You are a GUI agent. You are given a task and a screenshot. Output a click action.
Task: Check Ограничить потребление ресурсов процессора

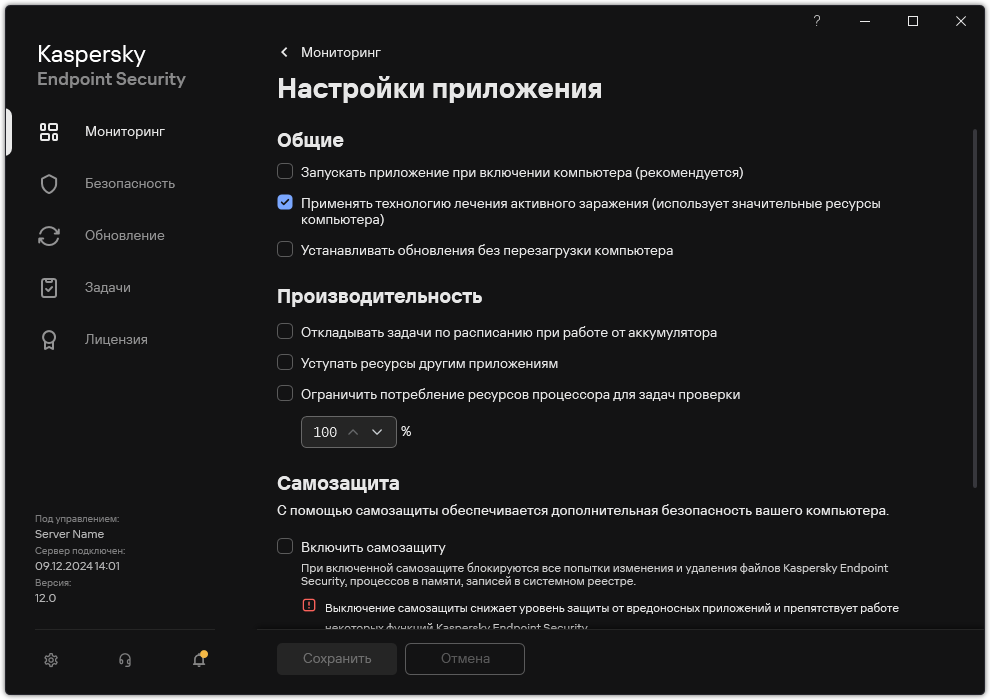click(285, 393)
